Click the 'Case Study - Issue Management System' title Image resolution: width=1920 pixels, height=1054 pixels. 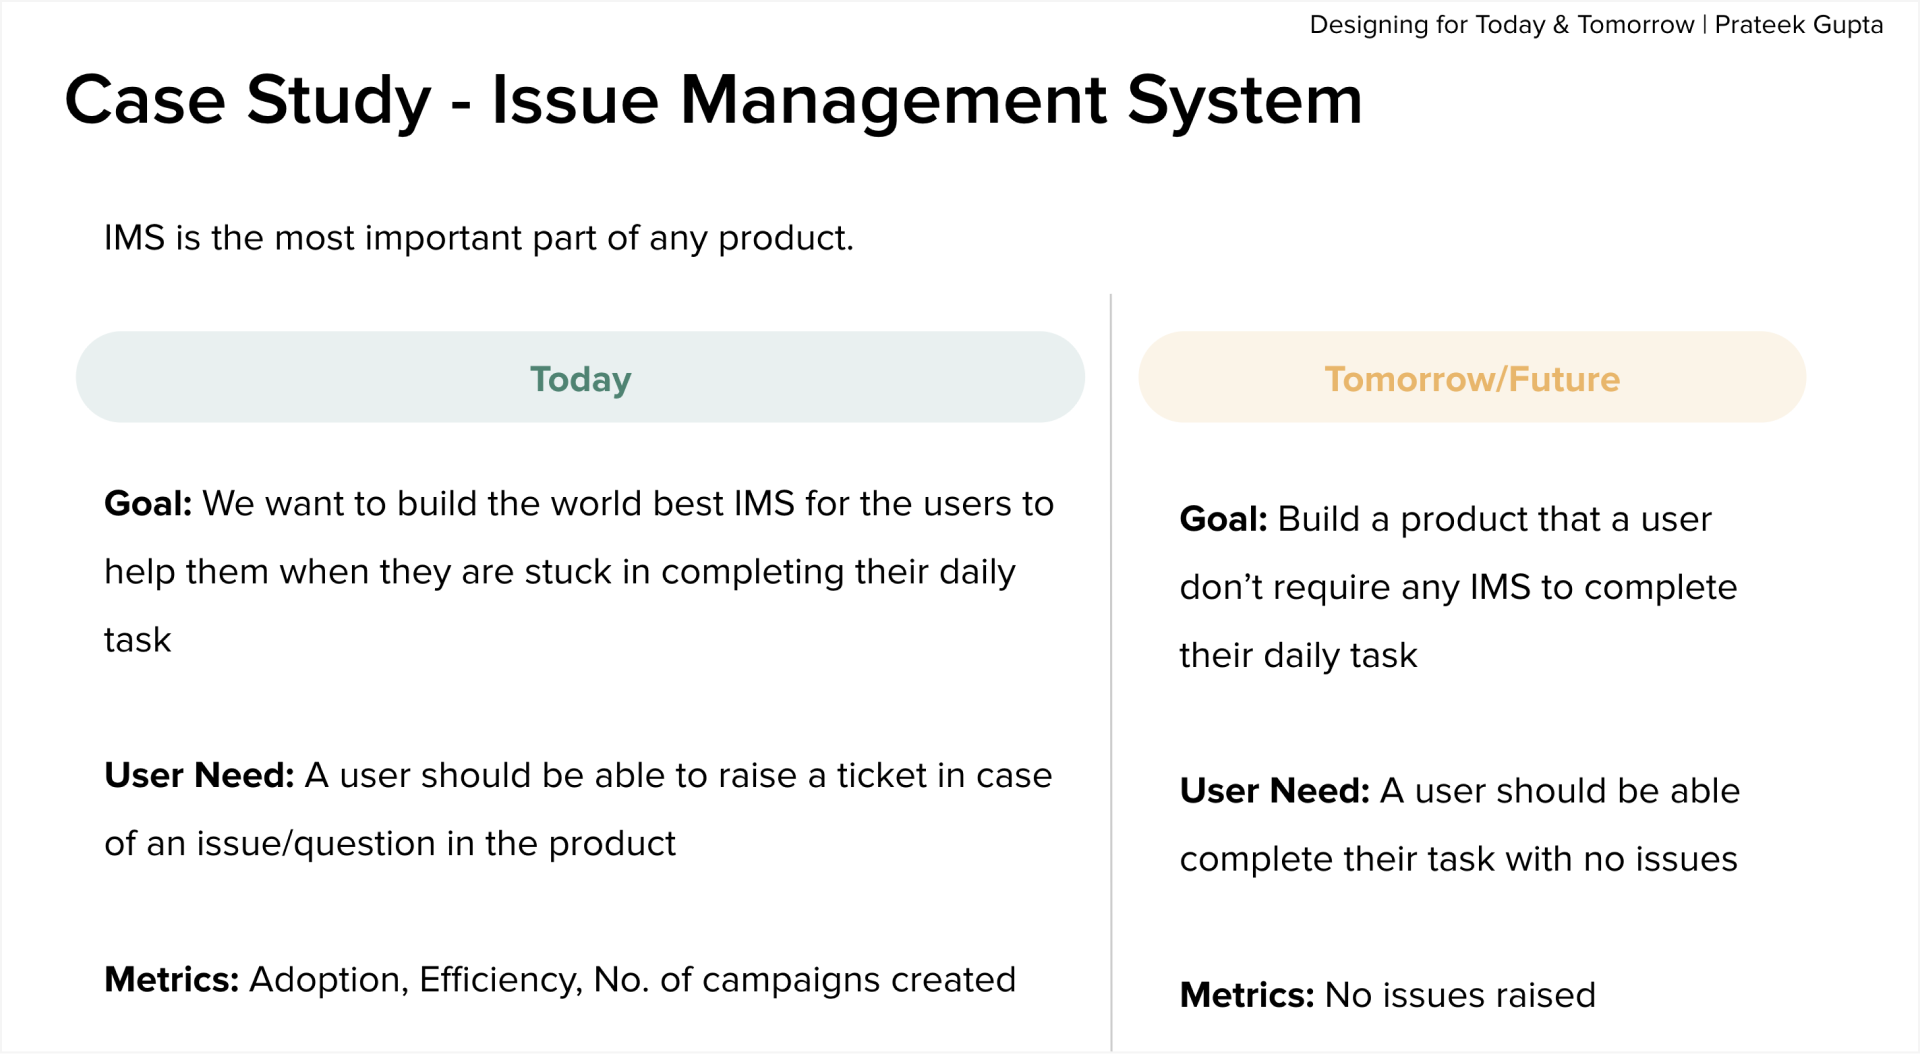[x=713, y=100]
